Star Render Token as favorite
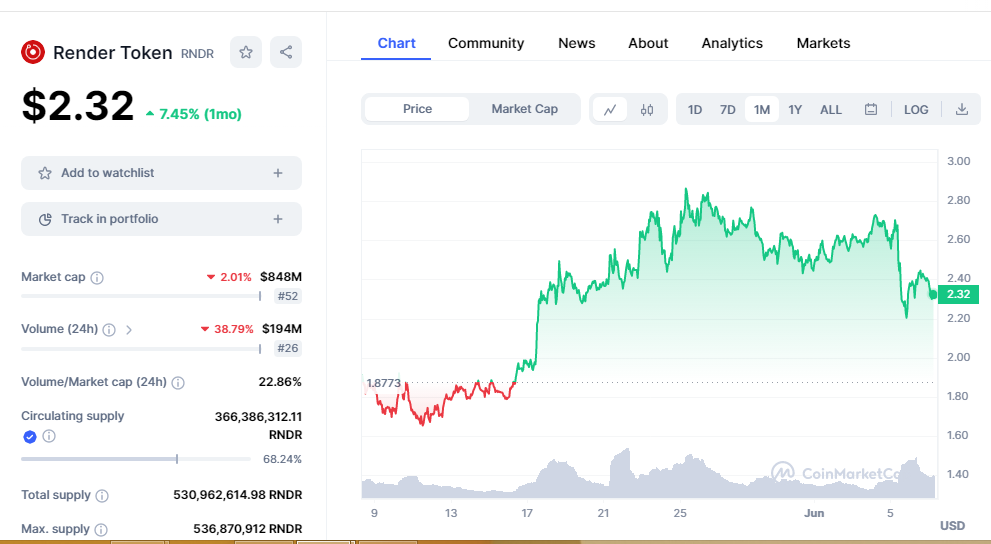 [x=246, y=52]
